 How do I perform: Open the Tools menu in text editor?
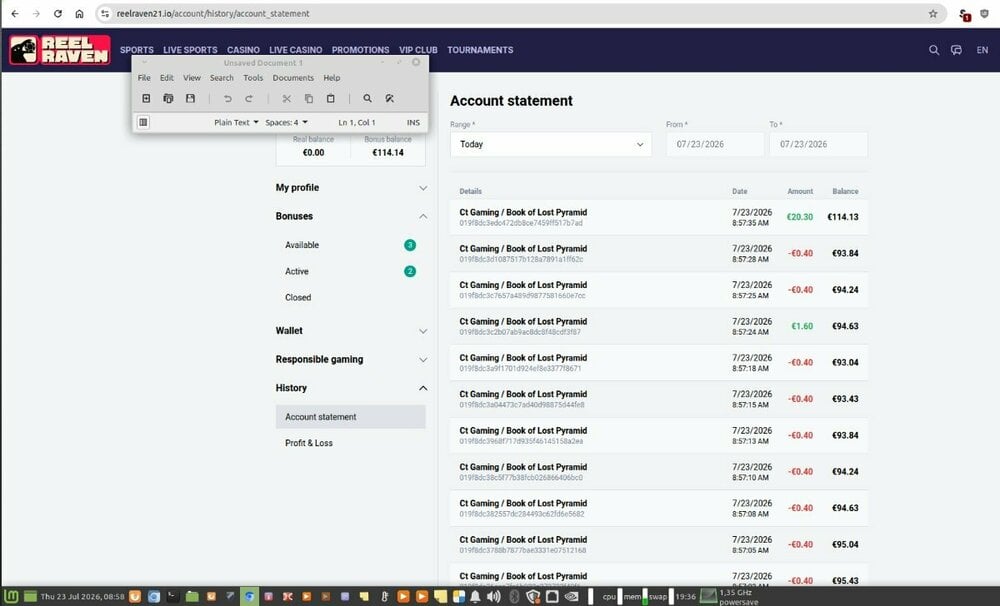click(253, 78)
